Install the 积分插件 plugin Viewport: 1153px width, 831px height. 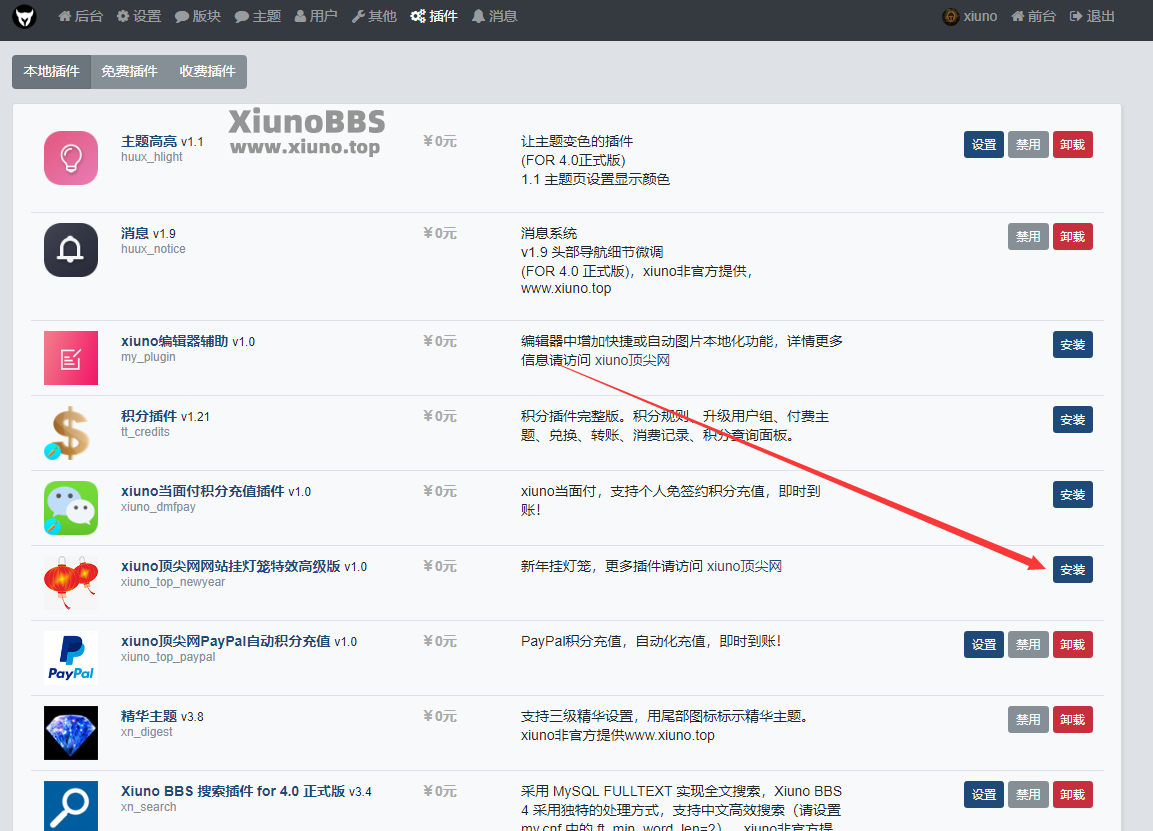pyautogui.click(x=1073, y=420)
